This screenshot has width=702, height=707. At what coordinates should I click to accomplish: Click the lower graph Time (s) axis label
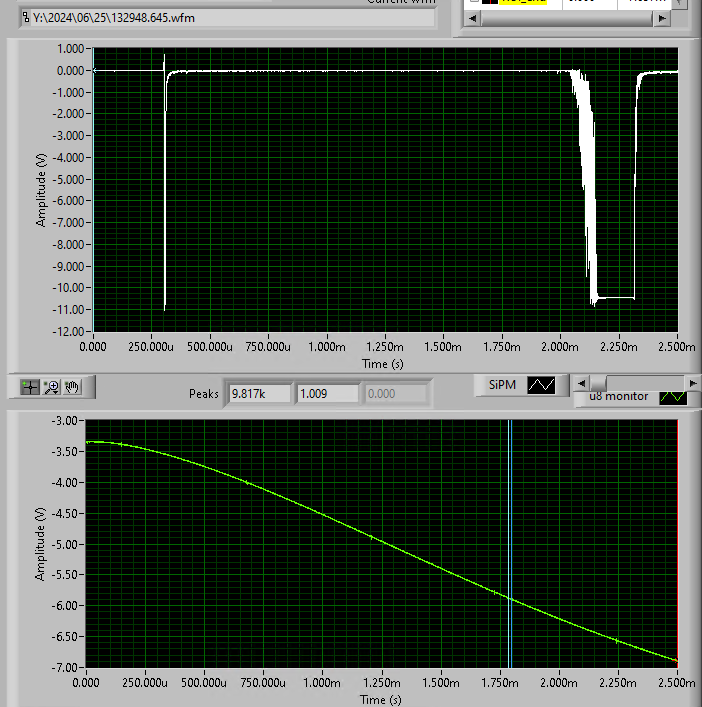click(x=381, y=699)
